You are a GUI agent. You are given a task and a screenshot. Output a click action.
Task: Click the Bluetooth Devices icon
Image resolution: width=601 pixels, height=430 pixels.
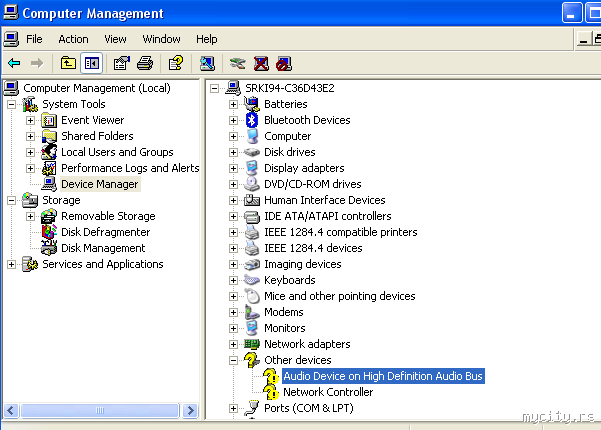[252, 120]
